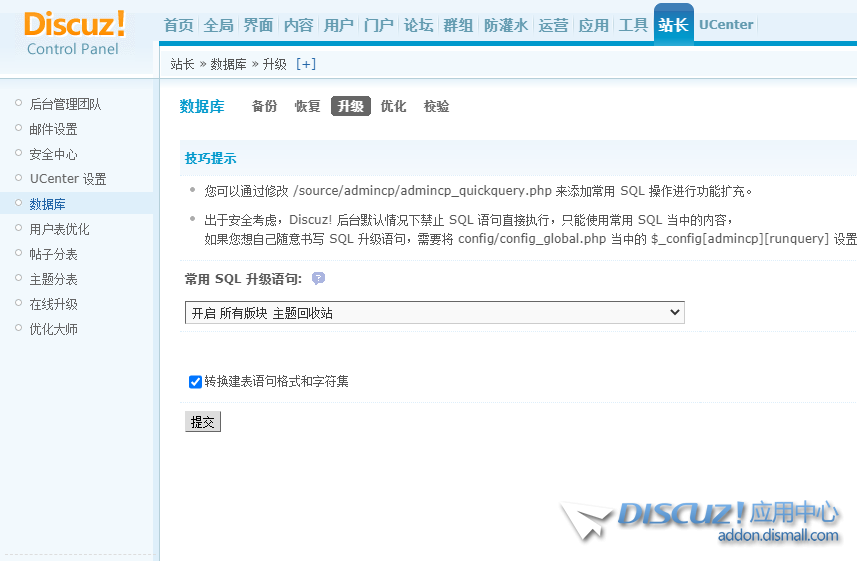Open the 门户 top menu

[379, 25]
